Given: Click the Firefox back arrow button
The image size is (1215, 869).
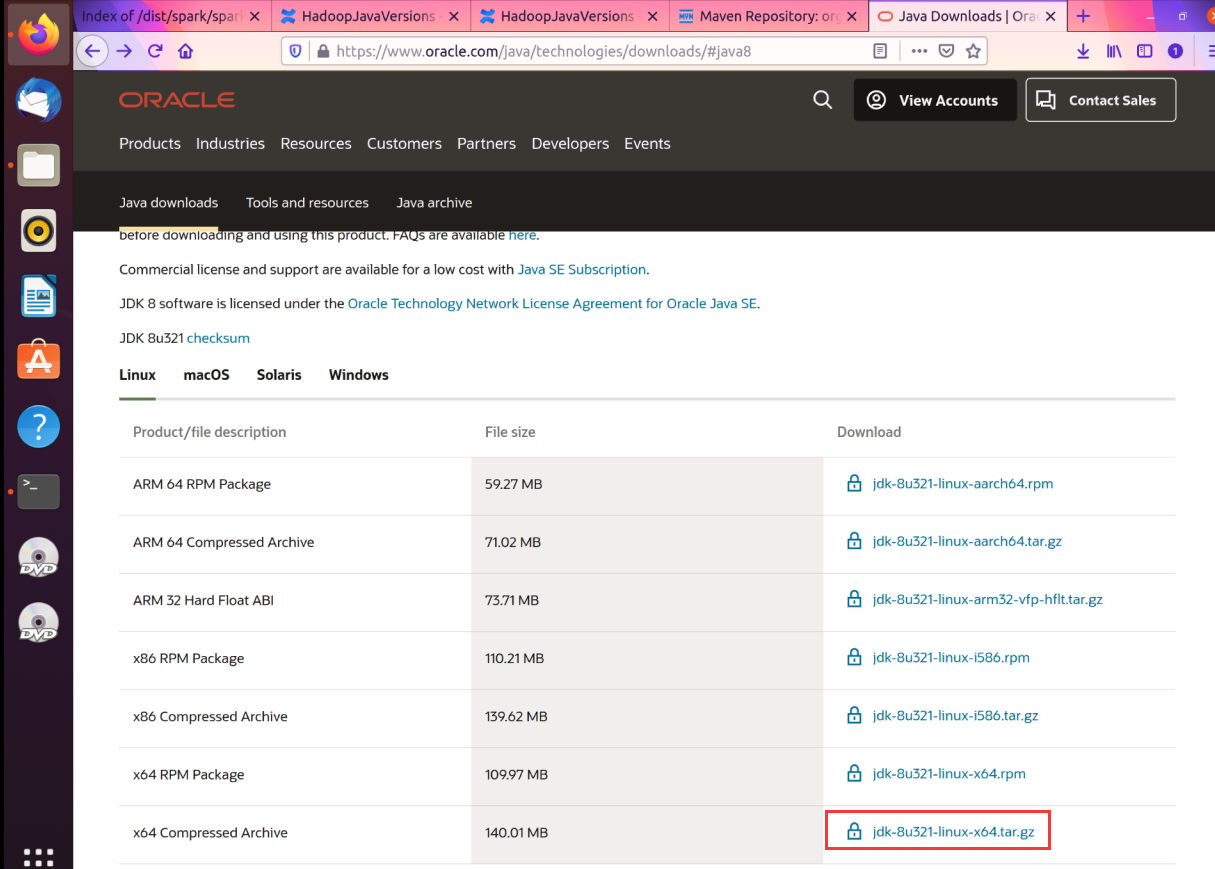Looking at the screenshot, I should (x=92, y=51).
